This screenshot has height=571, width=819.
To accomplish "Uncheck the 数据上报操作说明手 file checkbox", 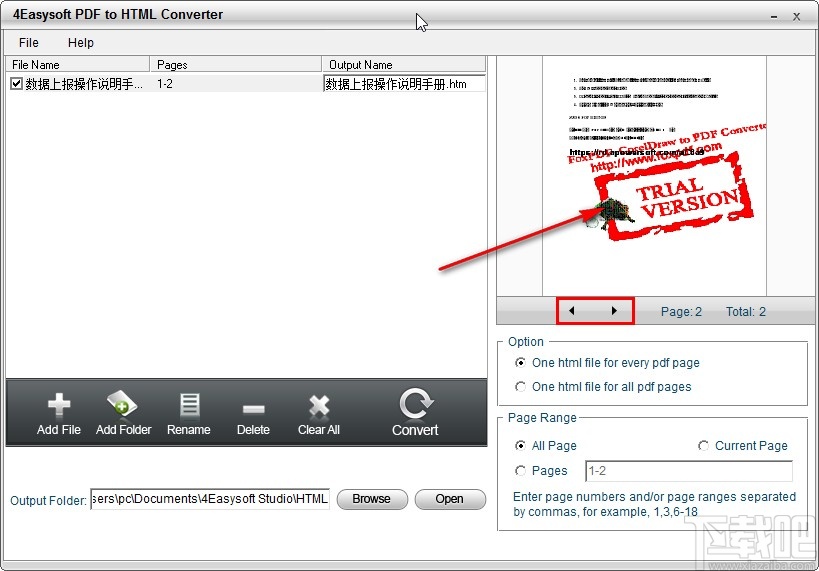I will (x=16, y=84).
